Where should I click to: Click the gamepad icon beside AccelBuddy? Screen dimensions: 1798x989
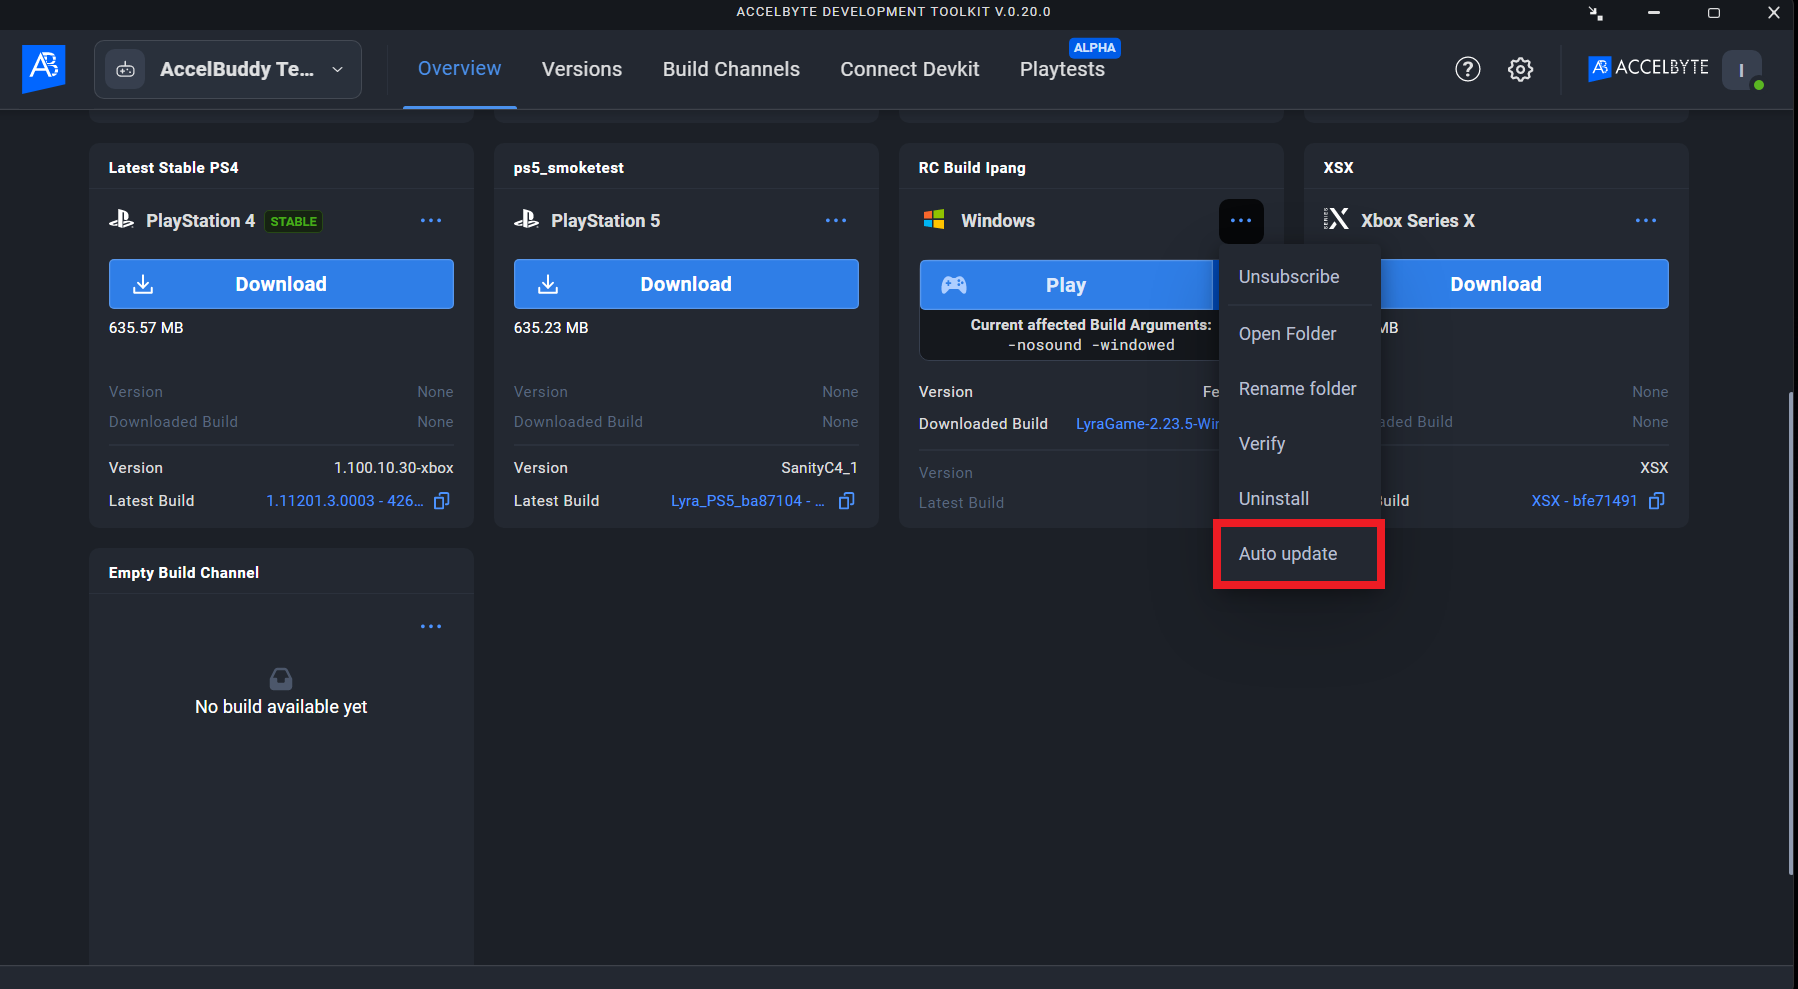coord(125,69)
